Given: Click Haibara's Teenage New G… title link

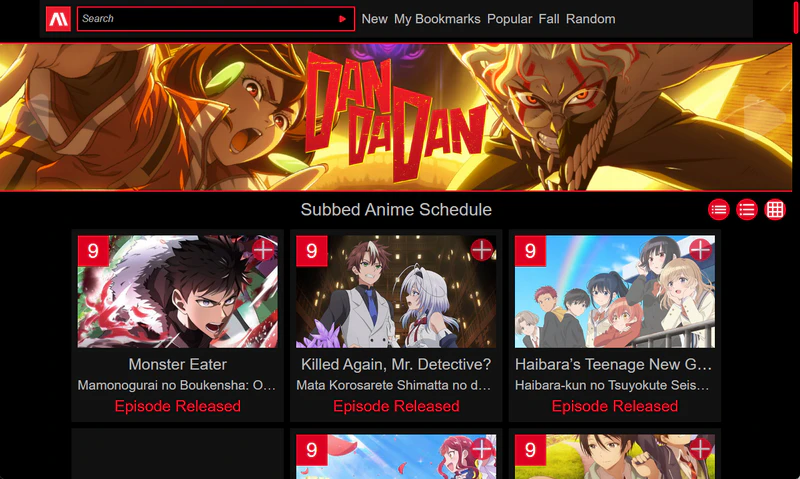Looking at the screenshot, I should tap(614, 364).
